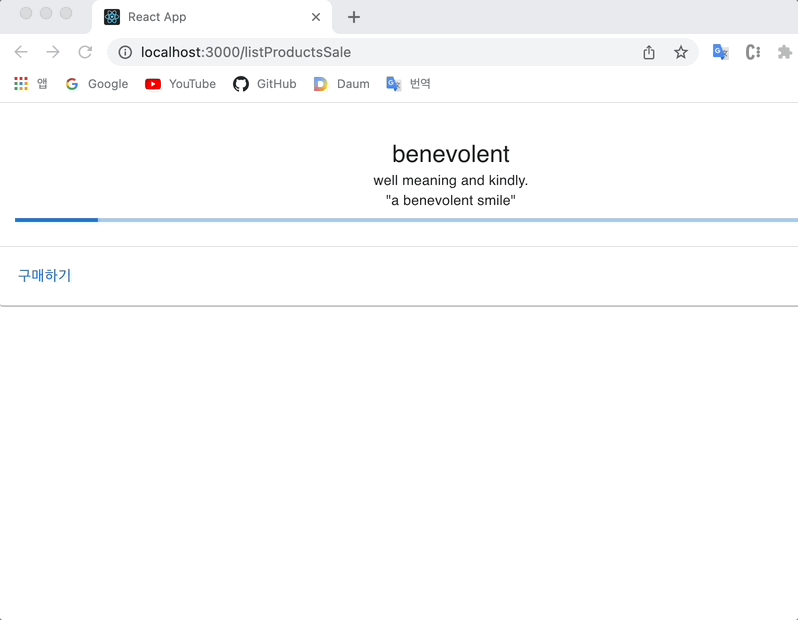Screen dimensions: 798x620
Task: Select the React App tab
Action: point(212,17)
